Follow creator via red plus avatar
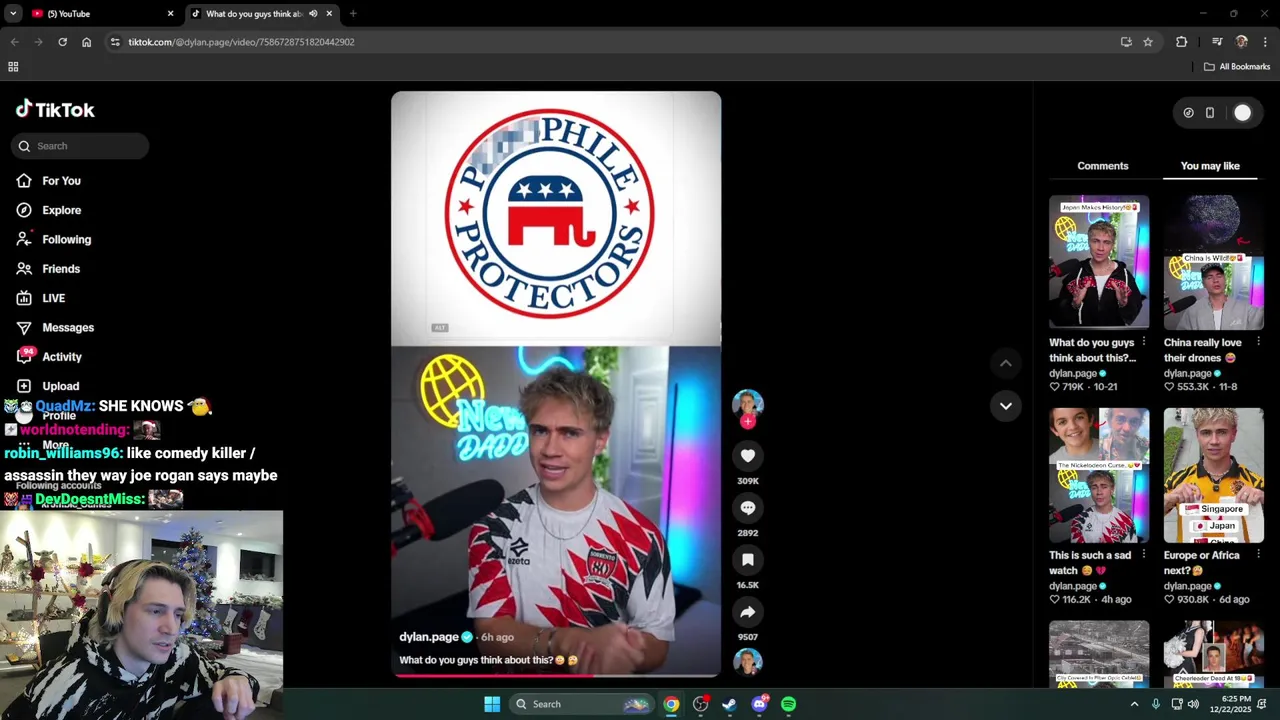The width and height of the screenshot is (1280, 720). coord(747,424)
